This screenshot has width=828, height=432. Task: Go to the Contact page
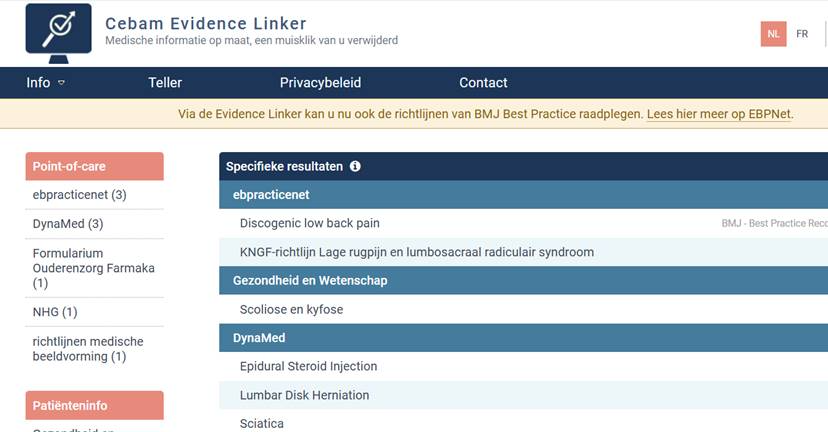tap(483, 83)
